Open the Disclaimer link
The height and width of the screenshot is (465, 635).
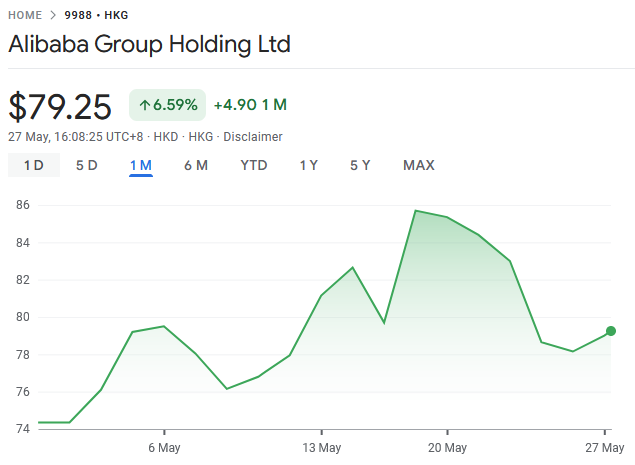[253, 137]
